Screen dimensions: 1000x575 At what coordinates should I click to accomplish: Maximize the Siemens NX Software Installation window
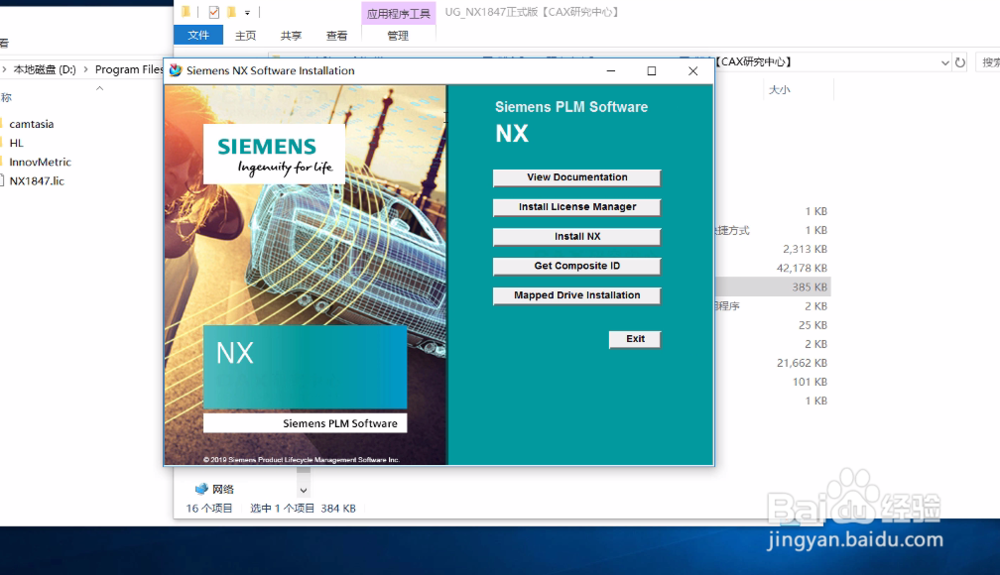point(651,71)
